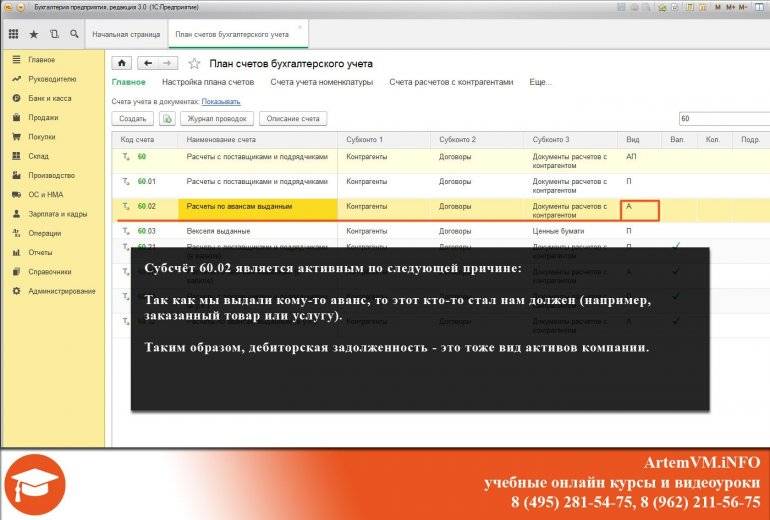The height and width of the screenshot is (520, 770).
Task: Click the АП value in row 60
Action: [631, 157]
